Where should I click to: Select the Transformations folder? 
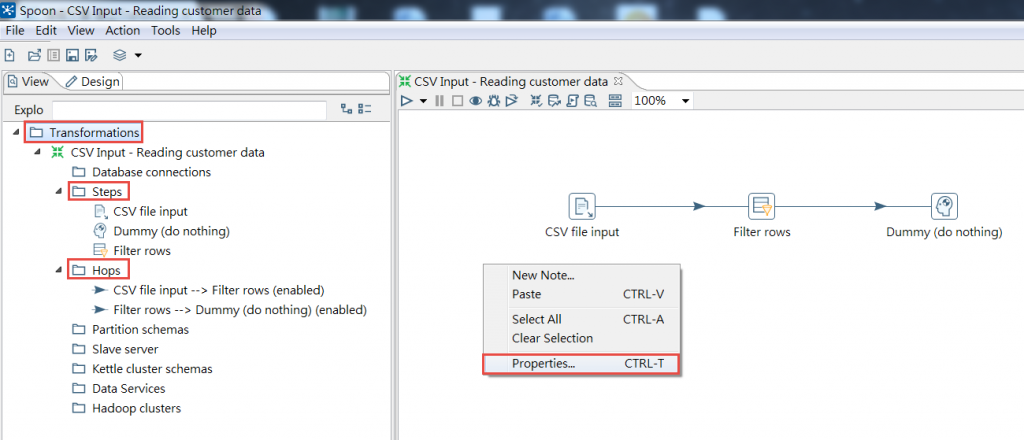(x=84, y=133)
